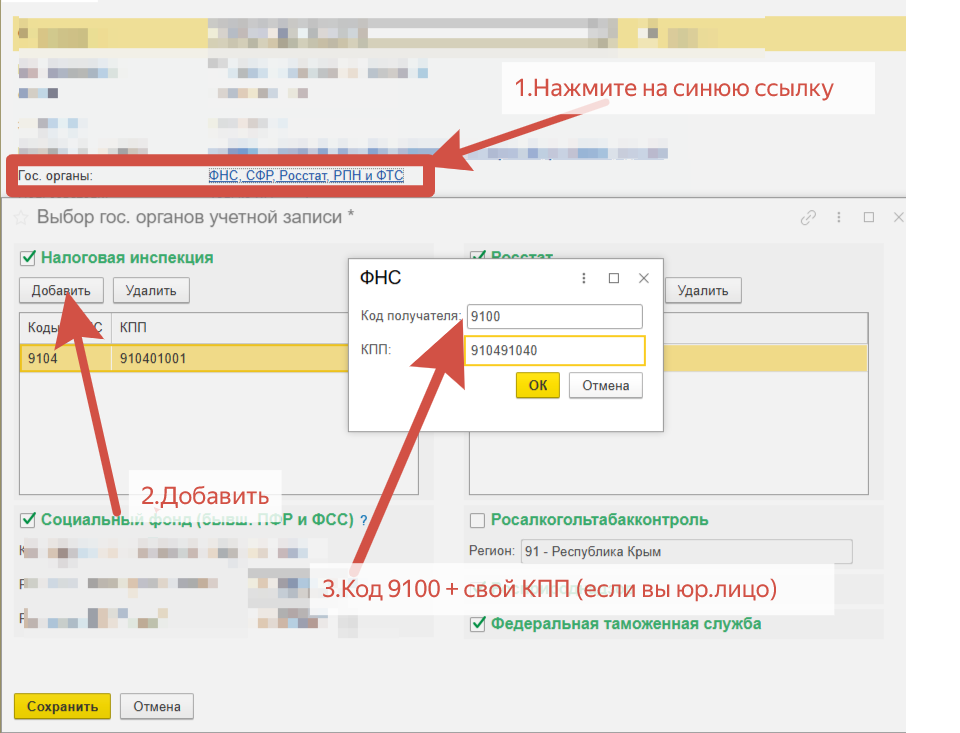The width and height of the screenshot is (960, 733).
Task: Click the Код получателя input field
Action: pyautogui.click(x=555, y=317)
